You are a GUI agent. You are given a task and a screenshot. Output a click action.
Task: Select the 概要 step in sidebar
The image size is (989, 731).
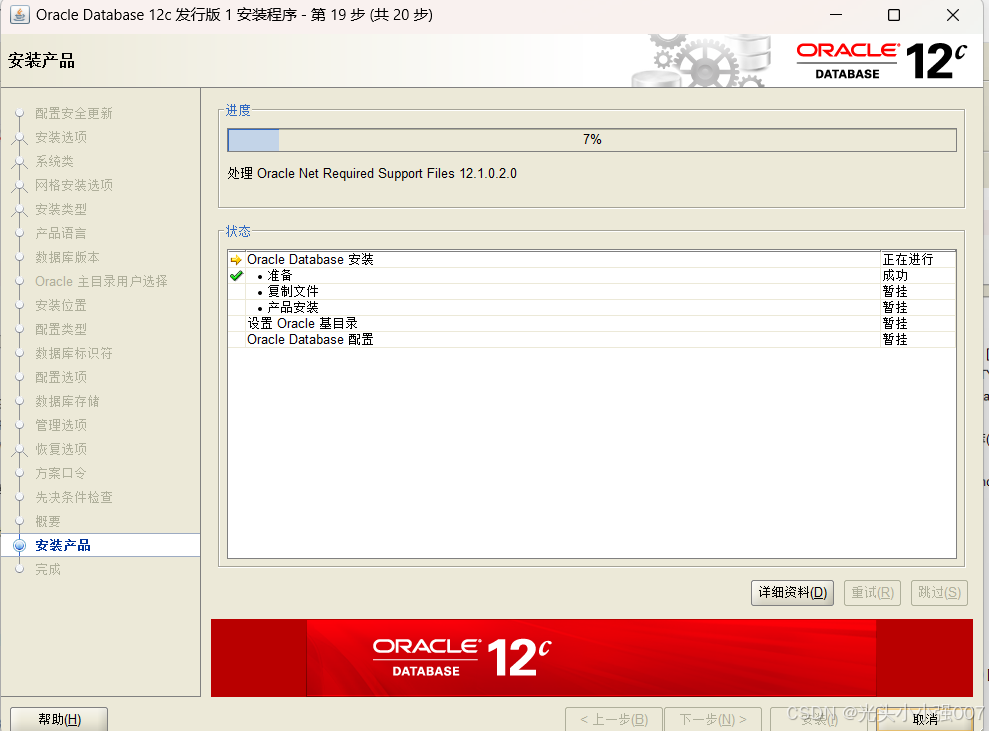[48, 522]
